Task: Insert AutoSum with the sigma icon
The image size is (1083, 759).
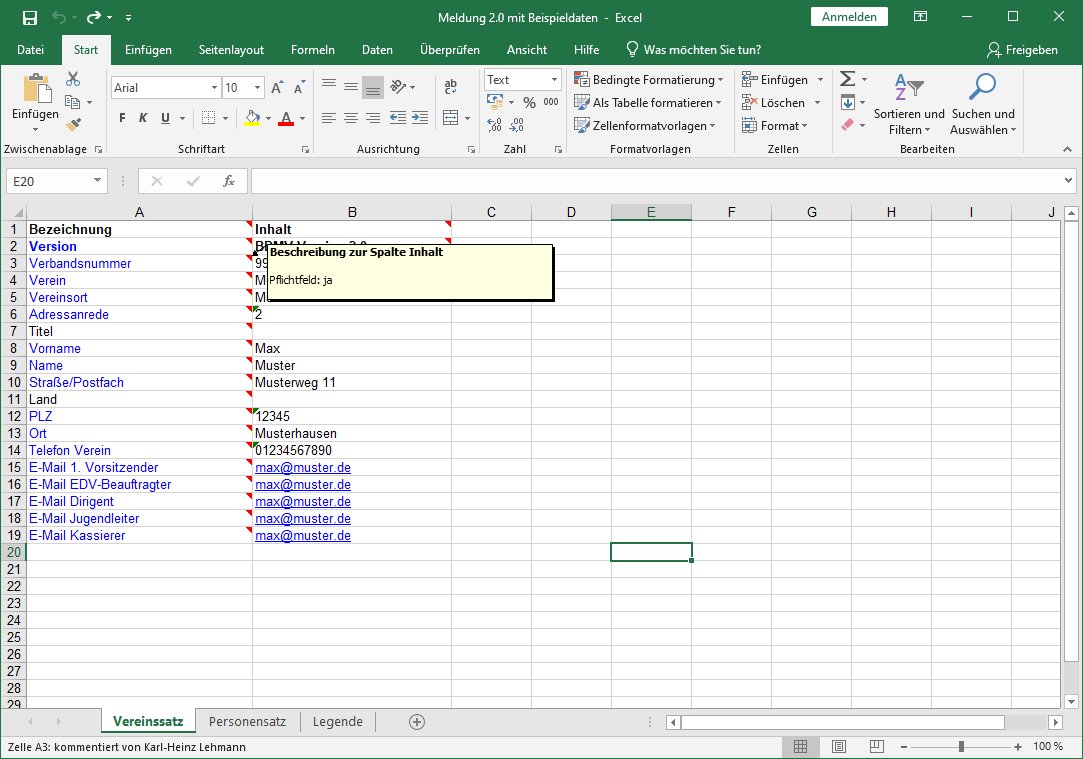Action: click(847, 79)
